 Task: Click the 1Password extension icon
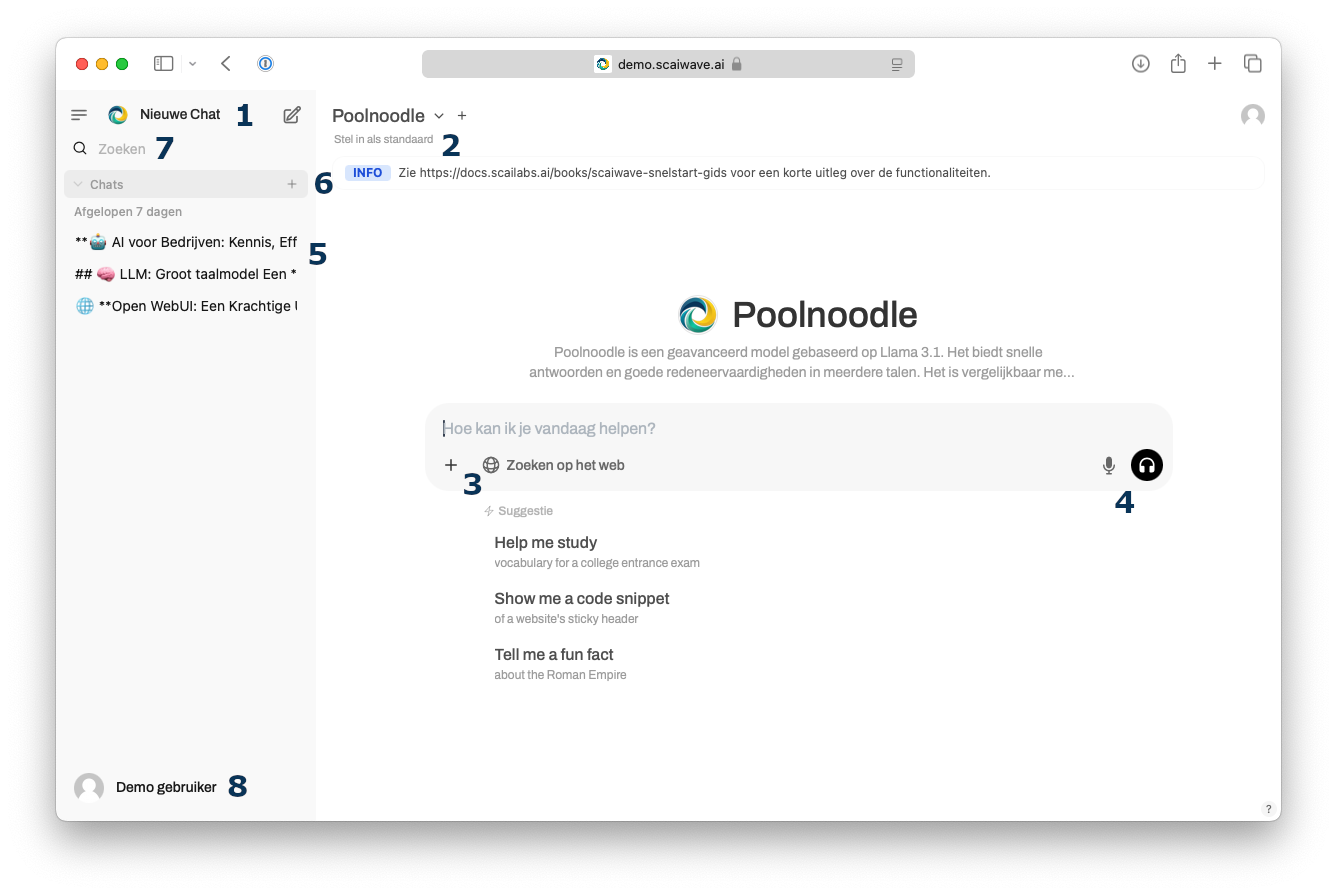click(265, 64)
